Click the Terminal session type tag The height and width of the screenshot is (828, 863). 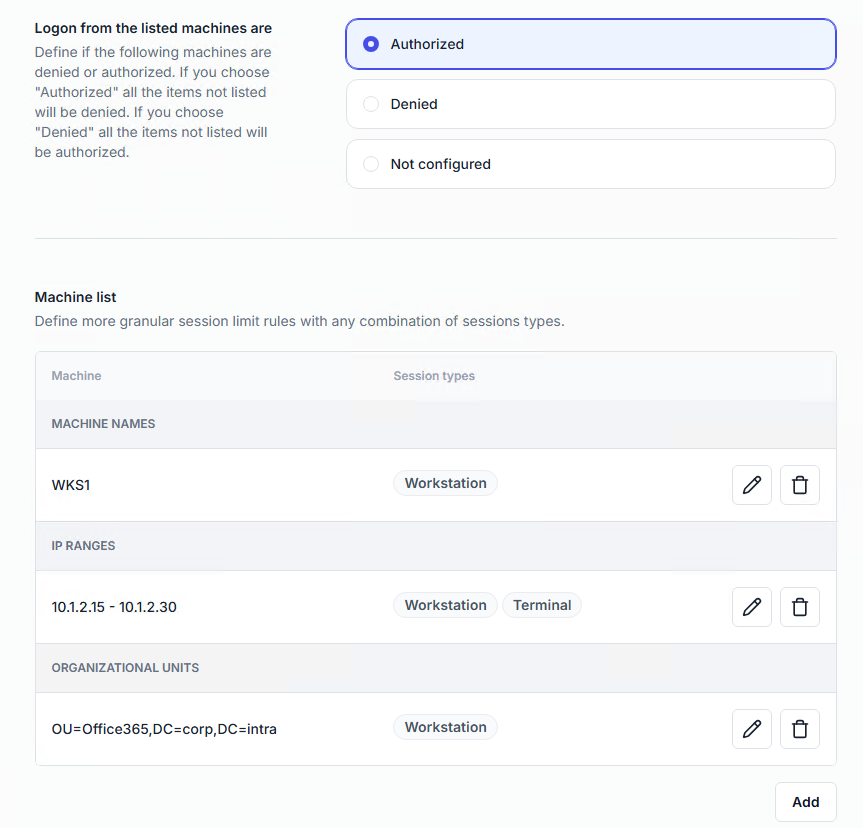pyautogui.click(x=542, y=605)
